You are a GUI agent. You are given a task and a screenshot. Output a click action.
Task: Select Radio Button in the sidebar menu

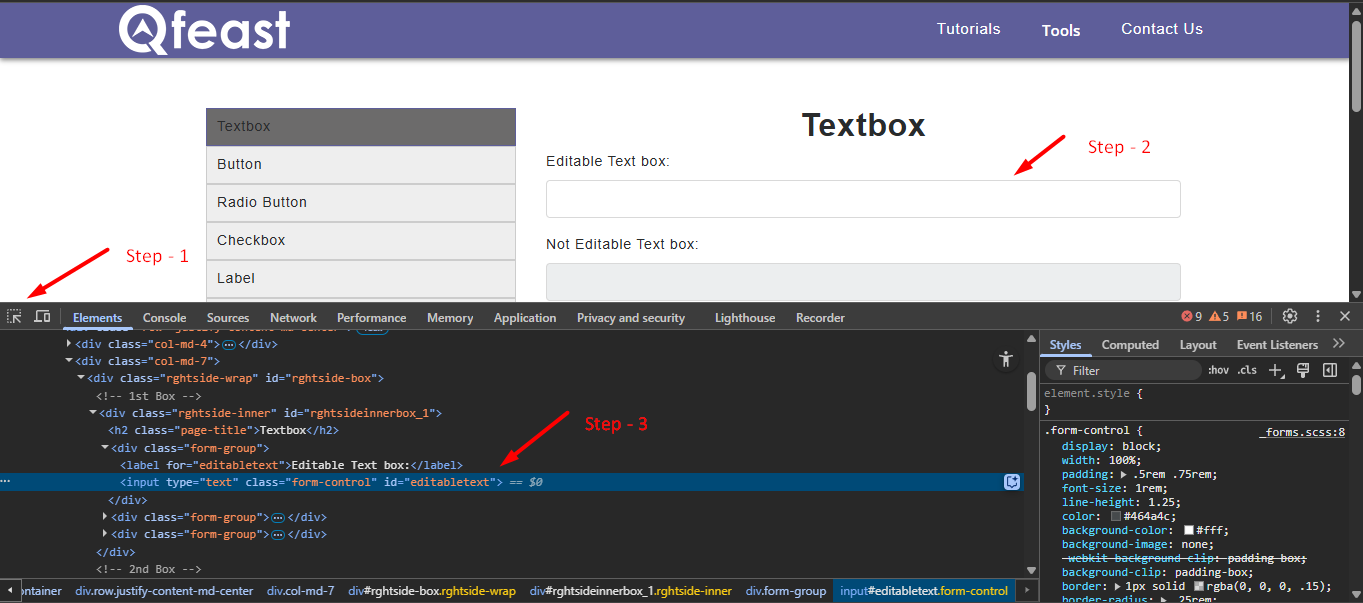click(361, 203)
